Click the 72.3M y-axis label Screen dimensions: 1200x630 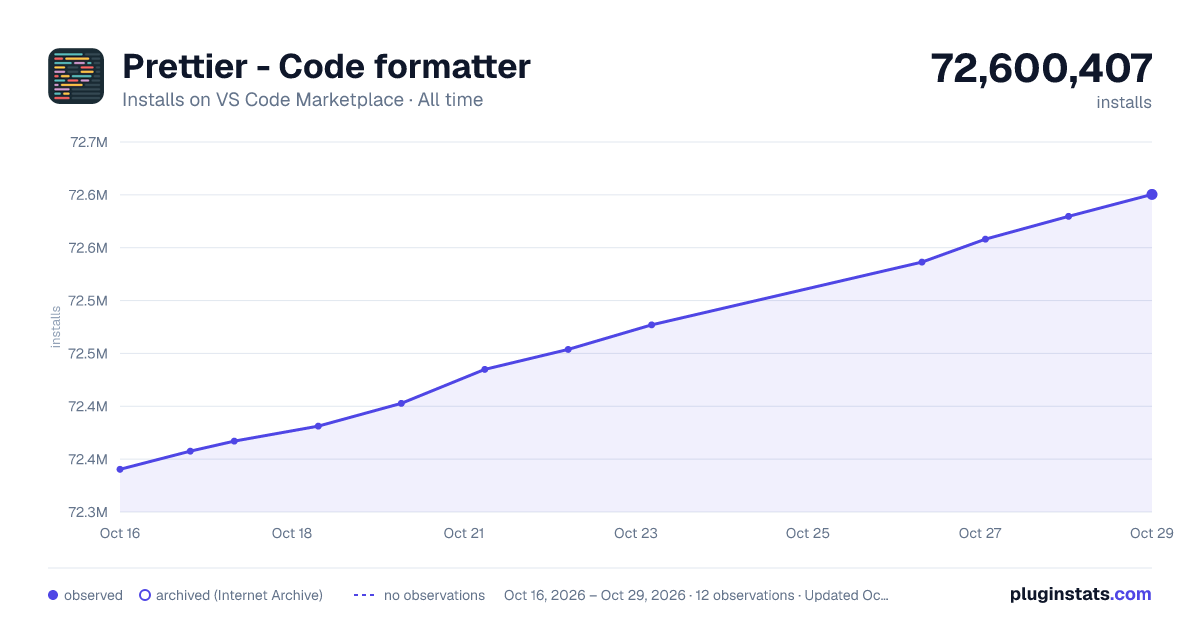click(x=88, y=512)
